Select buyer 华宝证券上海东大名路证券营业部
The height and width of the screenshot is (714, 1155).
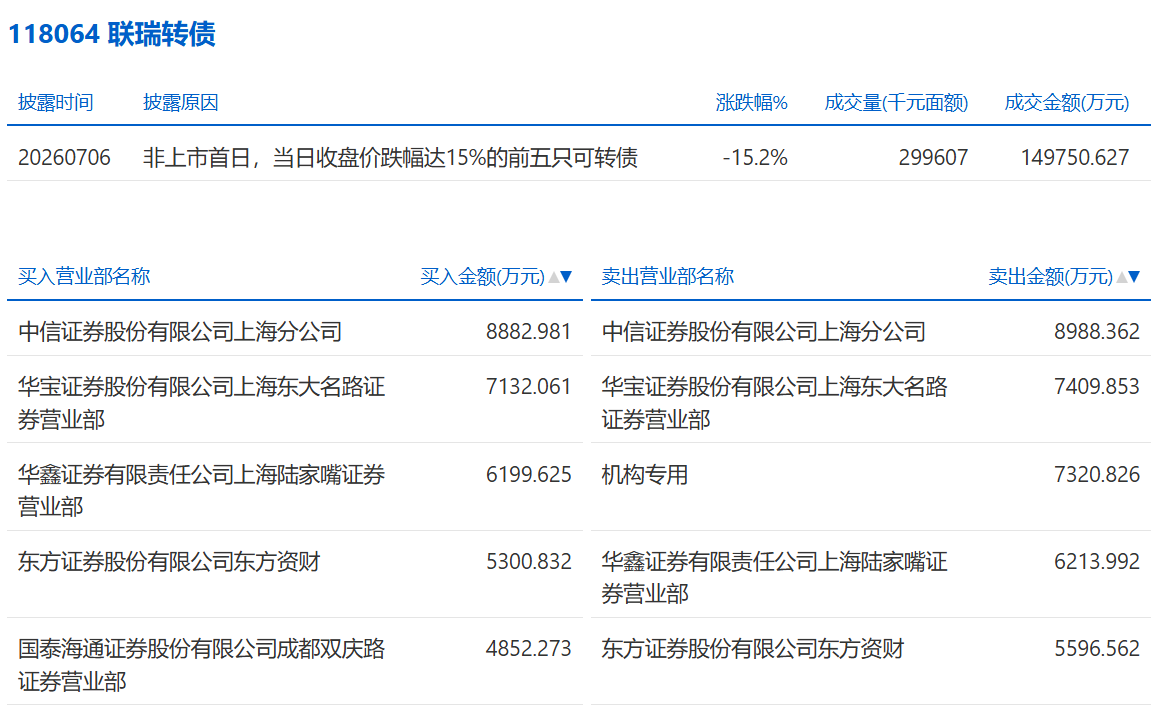click(x=201, y=402)
